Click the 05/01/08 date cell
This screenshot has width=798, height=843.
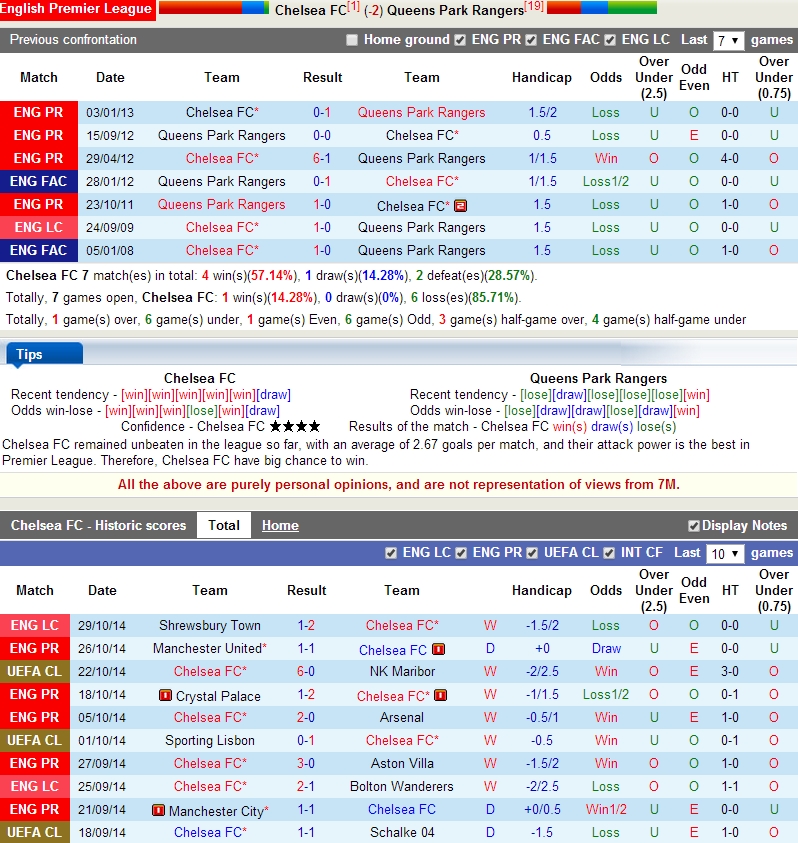point(110,251)
